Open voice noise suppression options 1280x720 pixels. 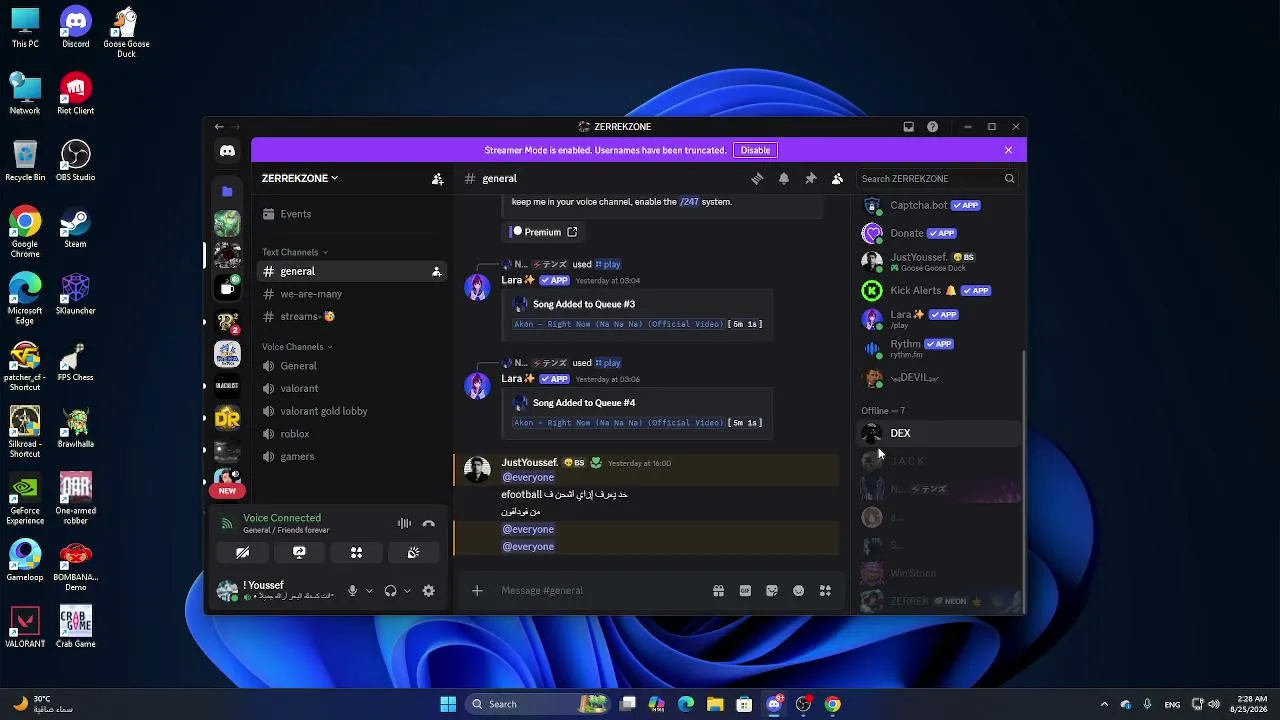tap(404, 524)
